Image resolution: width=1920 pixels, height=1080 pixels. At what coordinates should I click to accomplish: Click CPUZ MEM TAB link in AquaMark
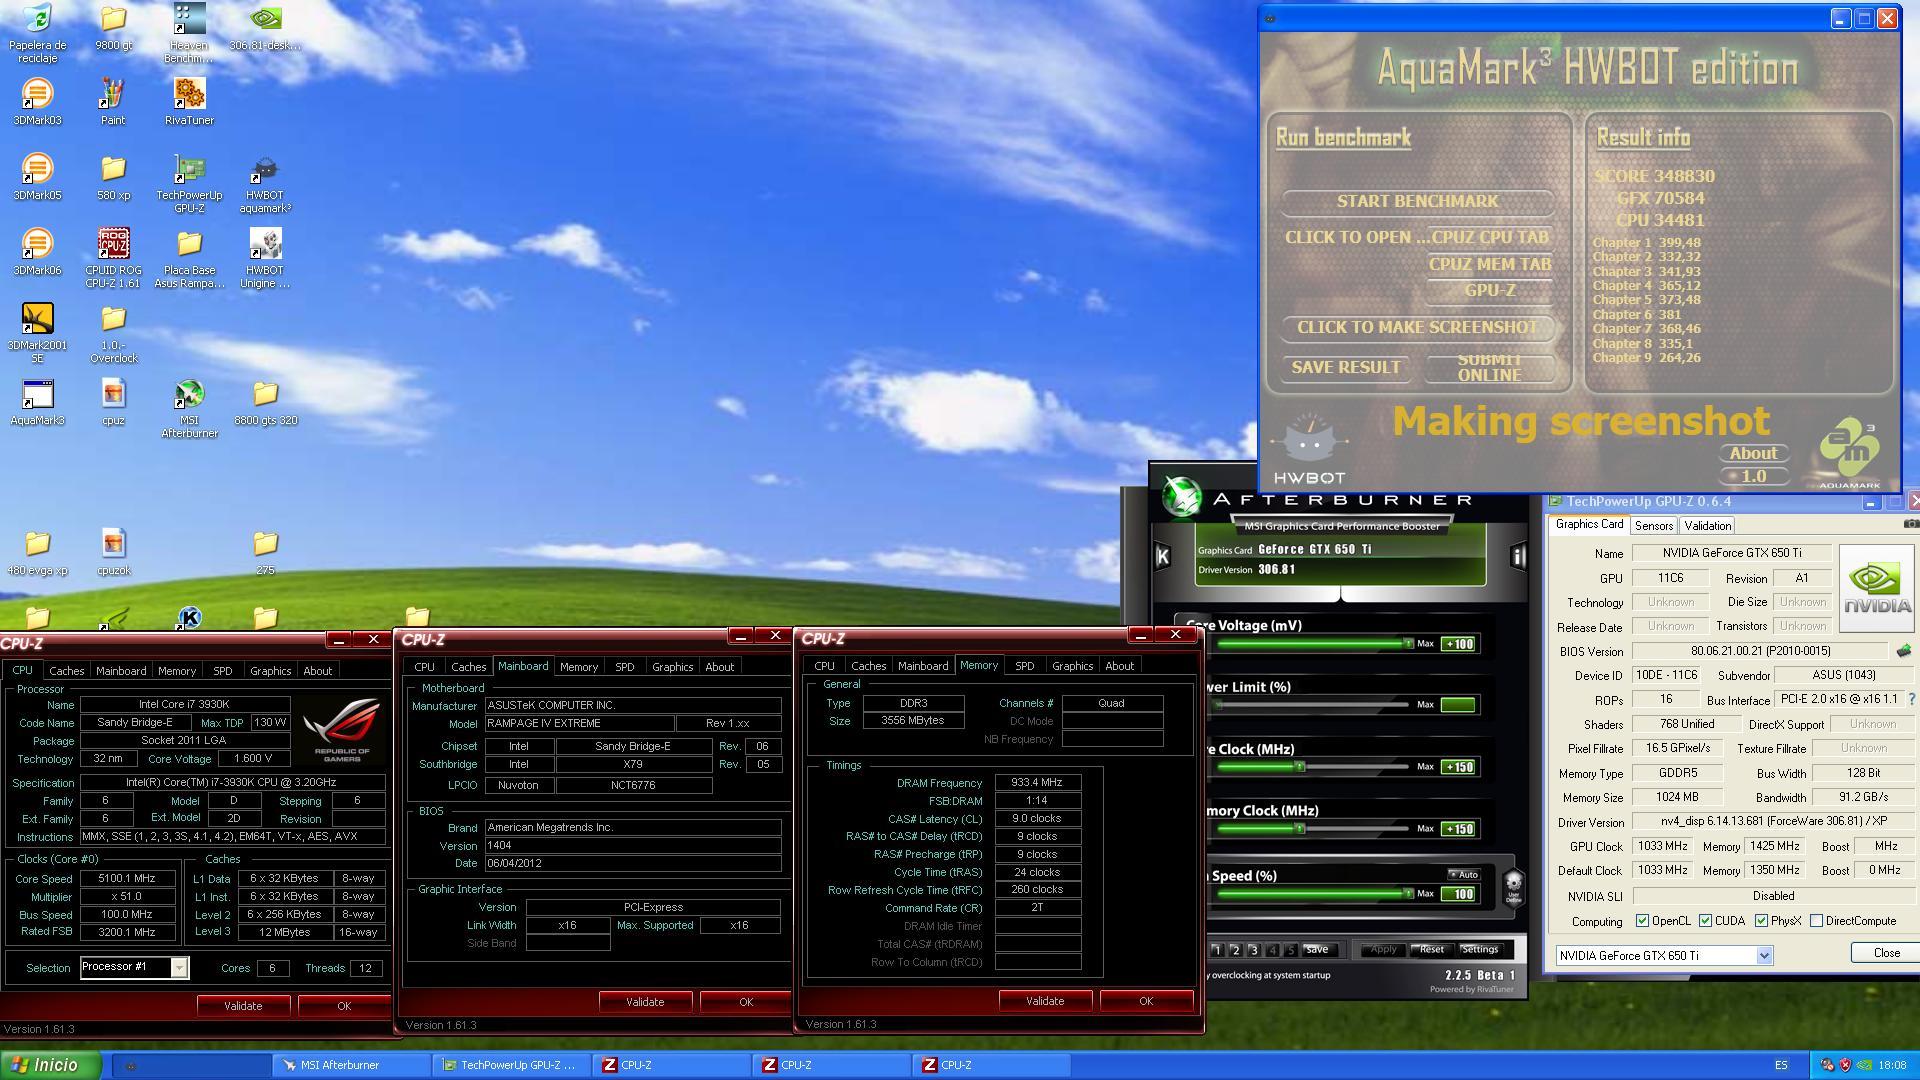click(x=1490, y=265)
